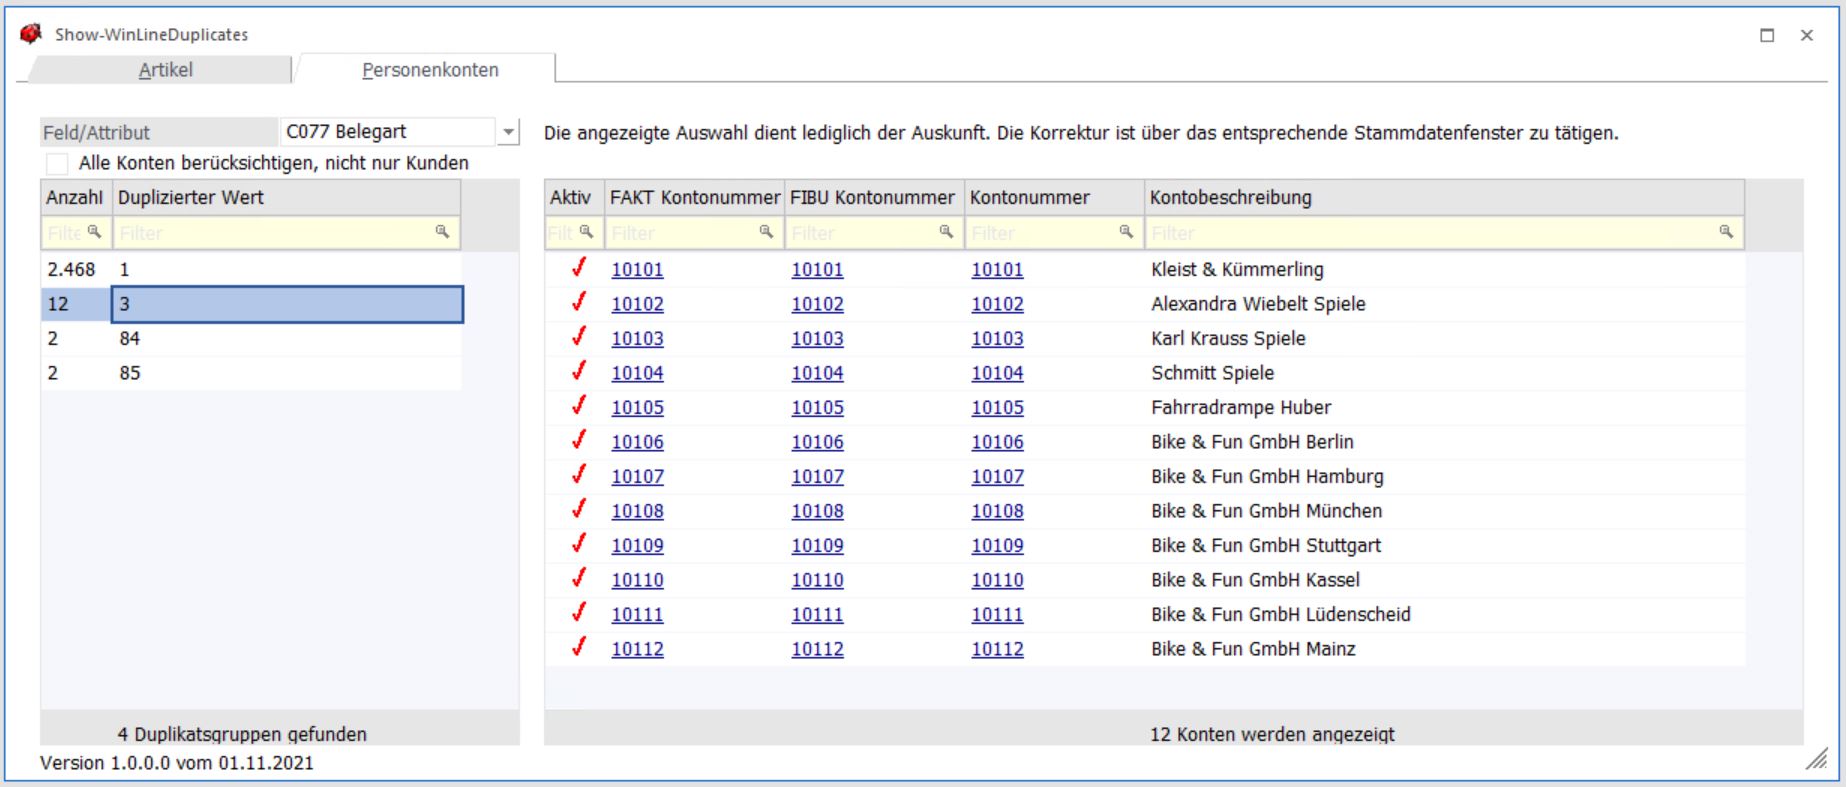Screen dimensions: 1846x787
Task: Click red Aktiv checkmark for Kleist & Kümmerling
Action: click(x=578, y=268)
